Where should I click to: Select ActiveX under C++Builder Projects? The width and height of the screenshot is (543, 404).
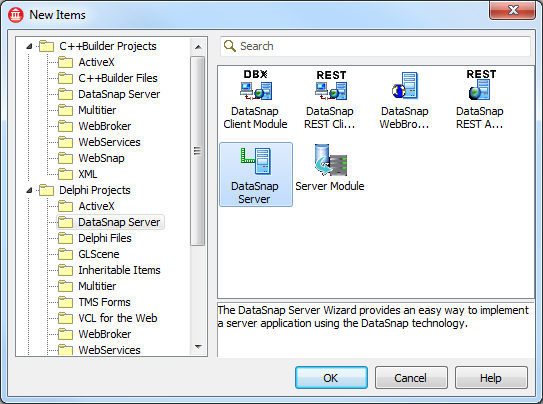pyautogui.click(x=96, y=62)
